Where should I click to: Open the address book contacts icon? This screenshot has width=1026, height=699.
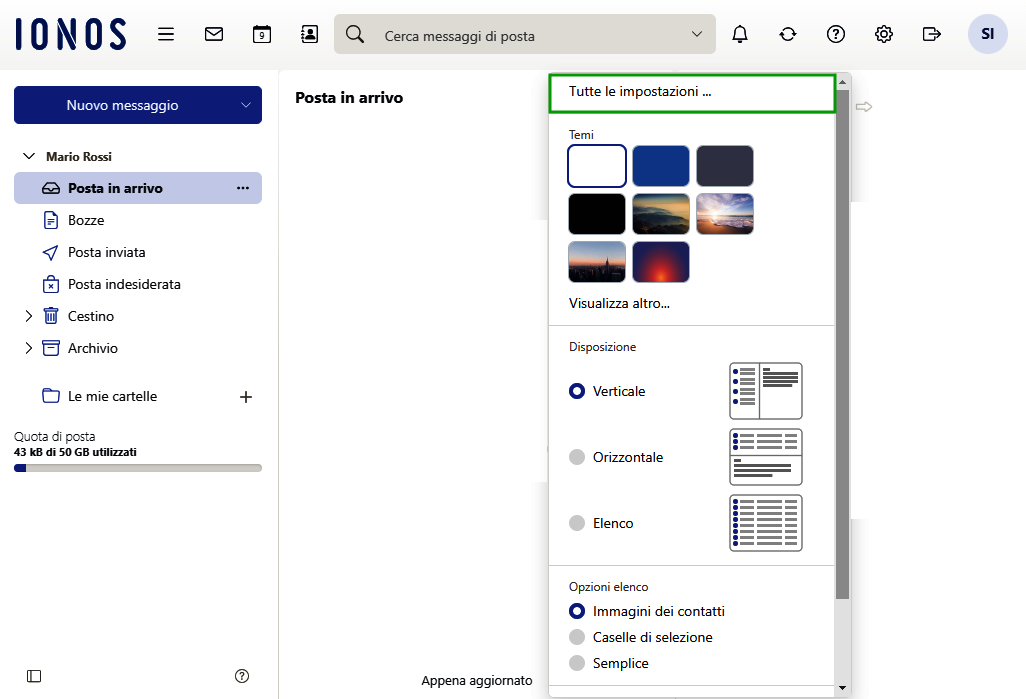[310, 34]
